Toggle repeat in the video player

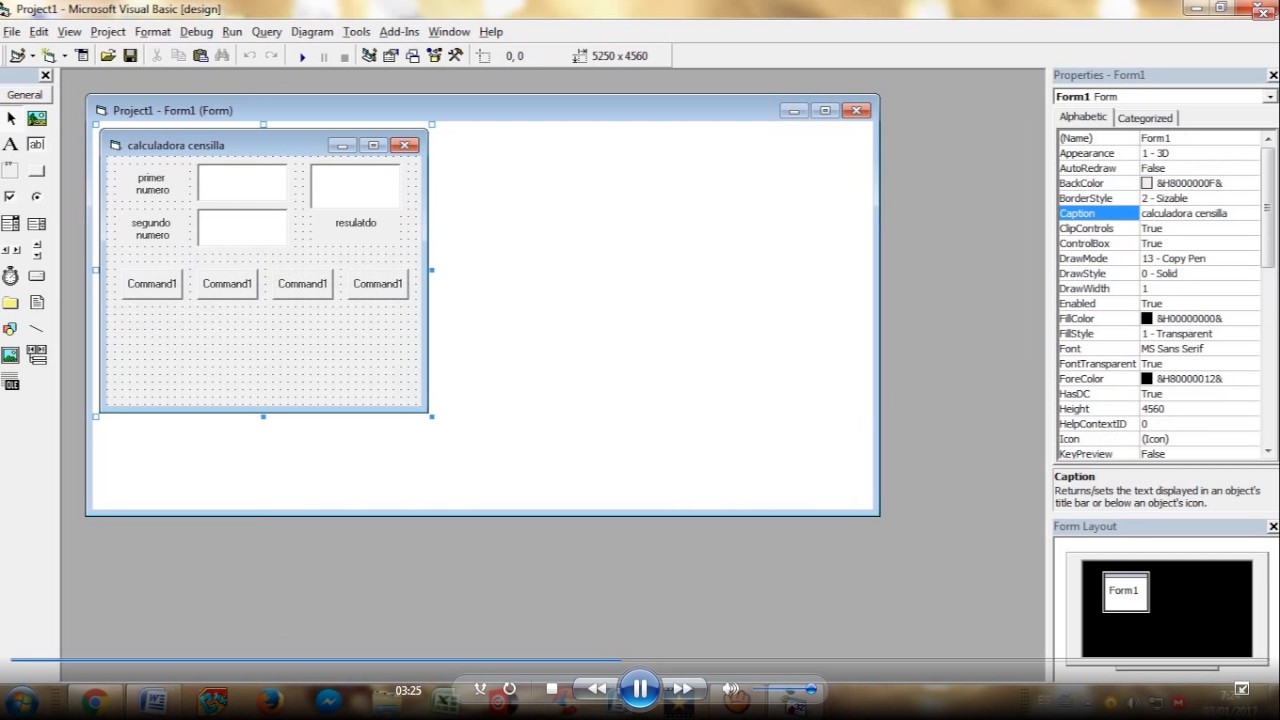(509, 689)
